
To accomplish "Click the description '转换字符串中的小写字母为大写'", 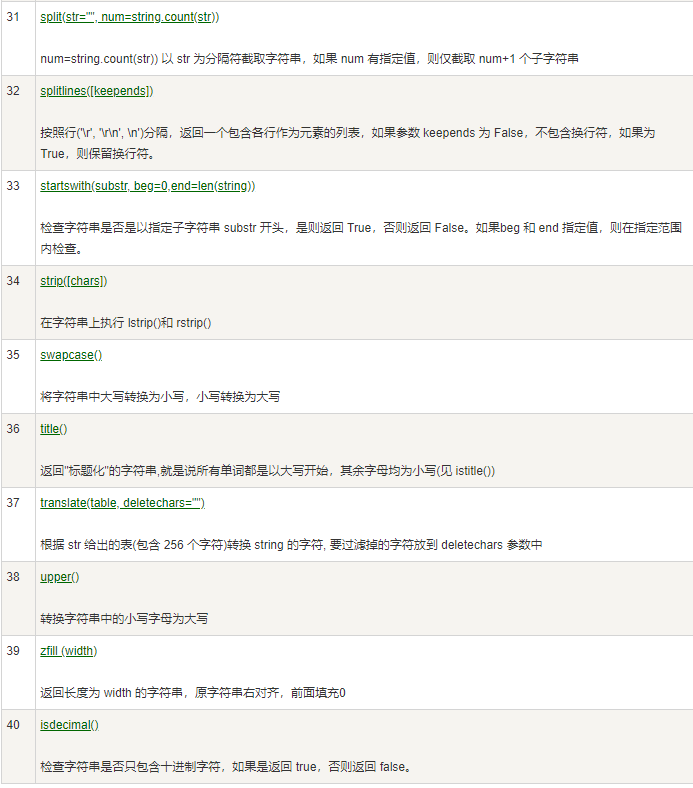I will coord(124,619).
